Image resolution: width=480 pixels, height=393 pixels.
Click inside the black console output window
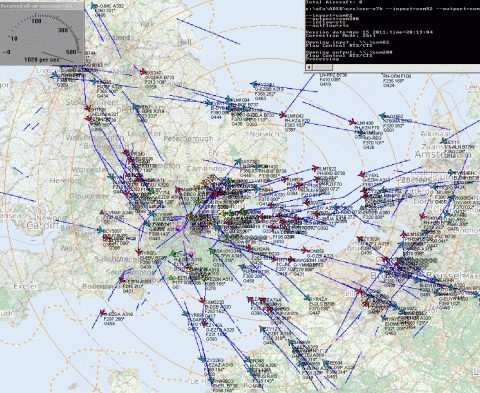point(393,32)
